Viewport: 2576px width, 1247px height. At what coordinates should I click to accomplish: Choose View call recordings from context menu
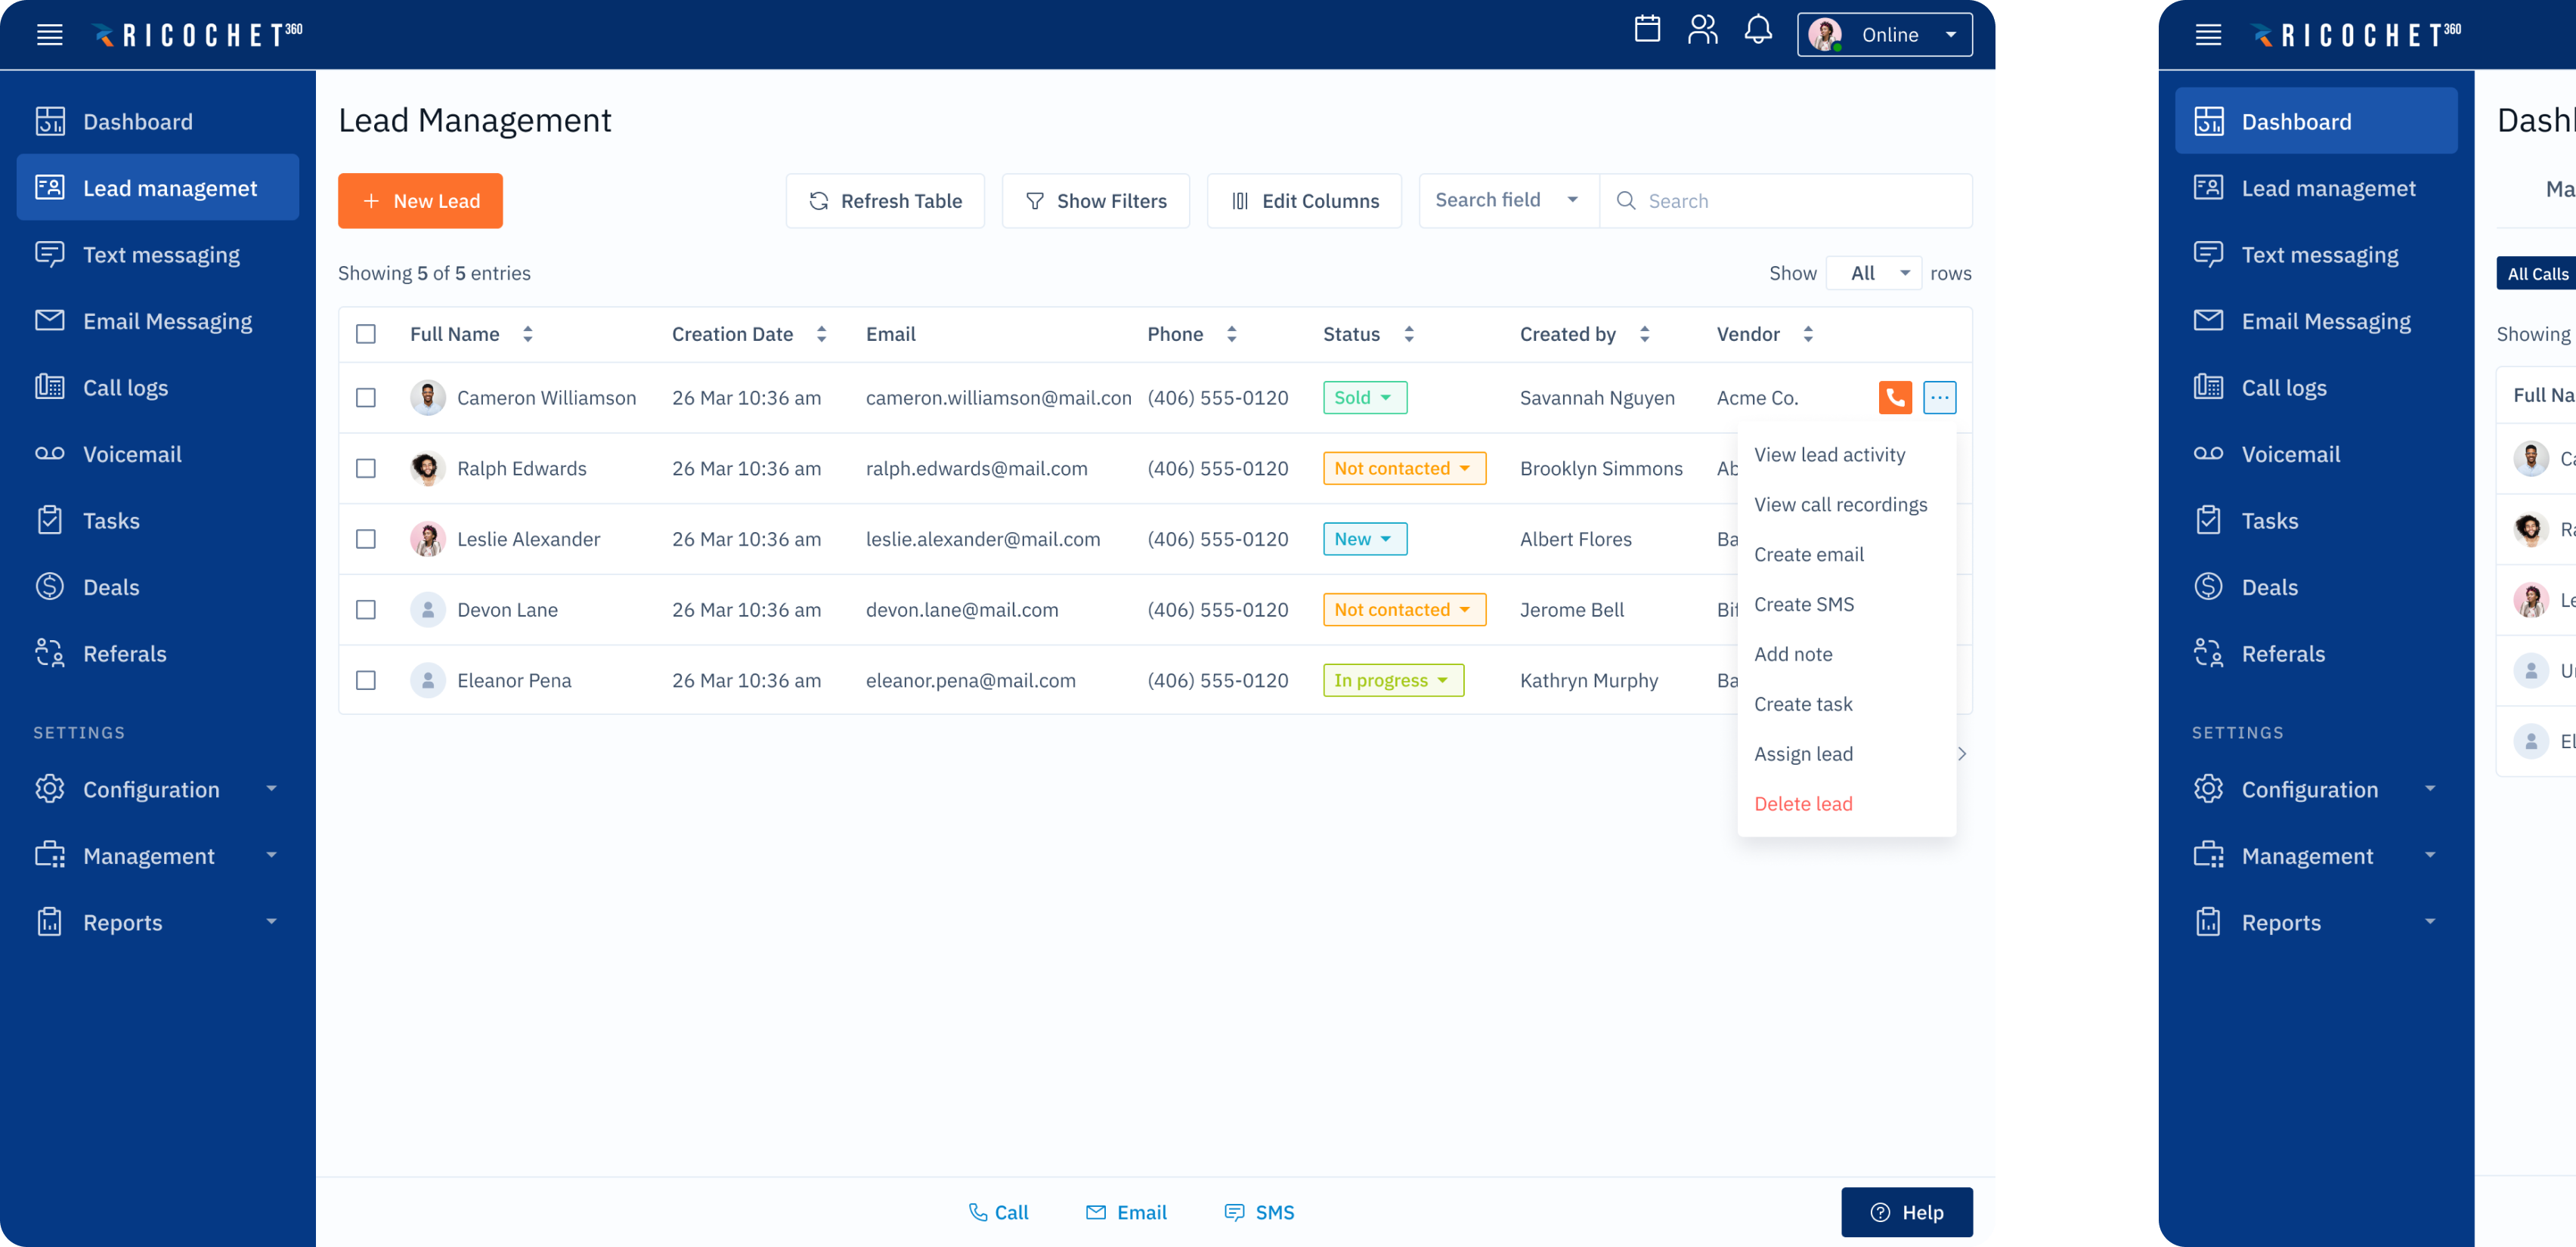(x=1840, y=505)
